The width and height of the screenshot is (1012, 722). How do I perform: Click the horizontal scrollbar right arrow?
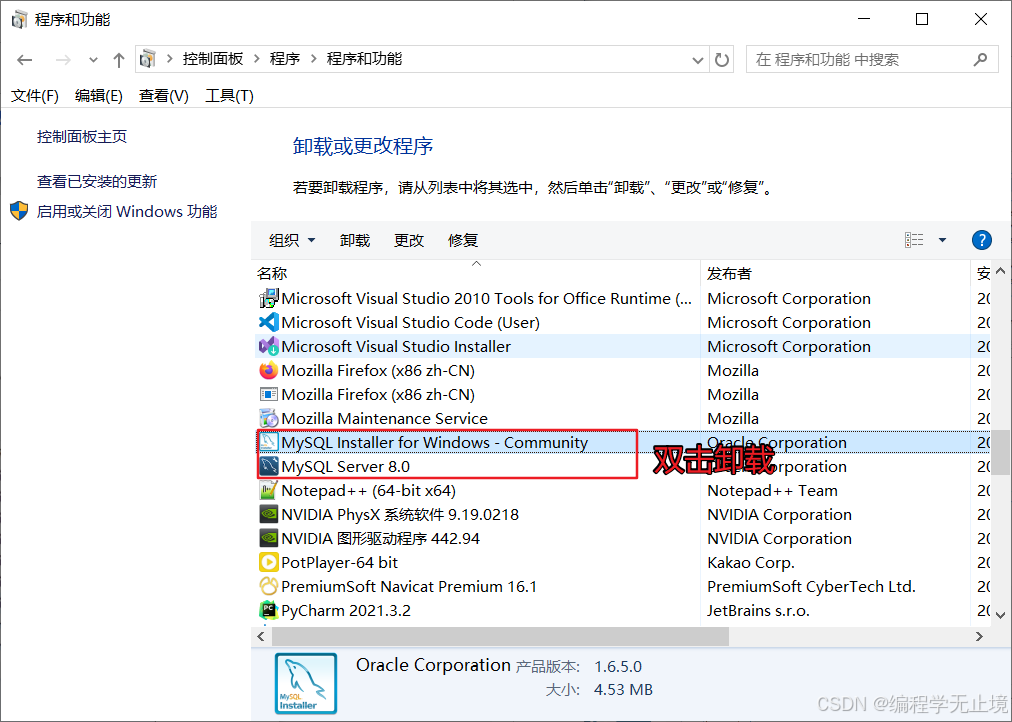(x=979, y=636)
